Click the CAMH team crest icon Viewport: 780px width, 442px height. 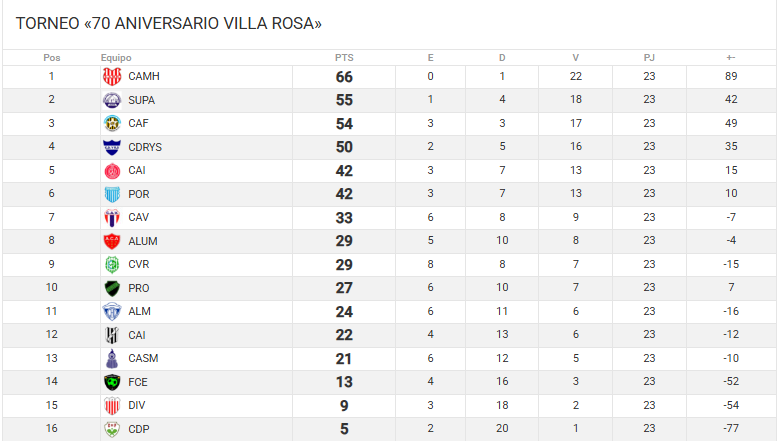tap(112, 77)
